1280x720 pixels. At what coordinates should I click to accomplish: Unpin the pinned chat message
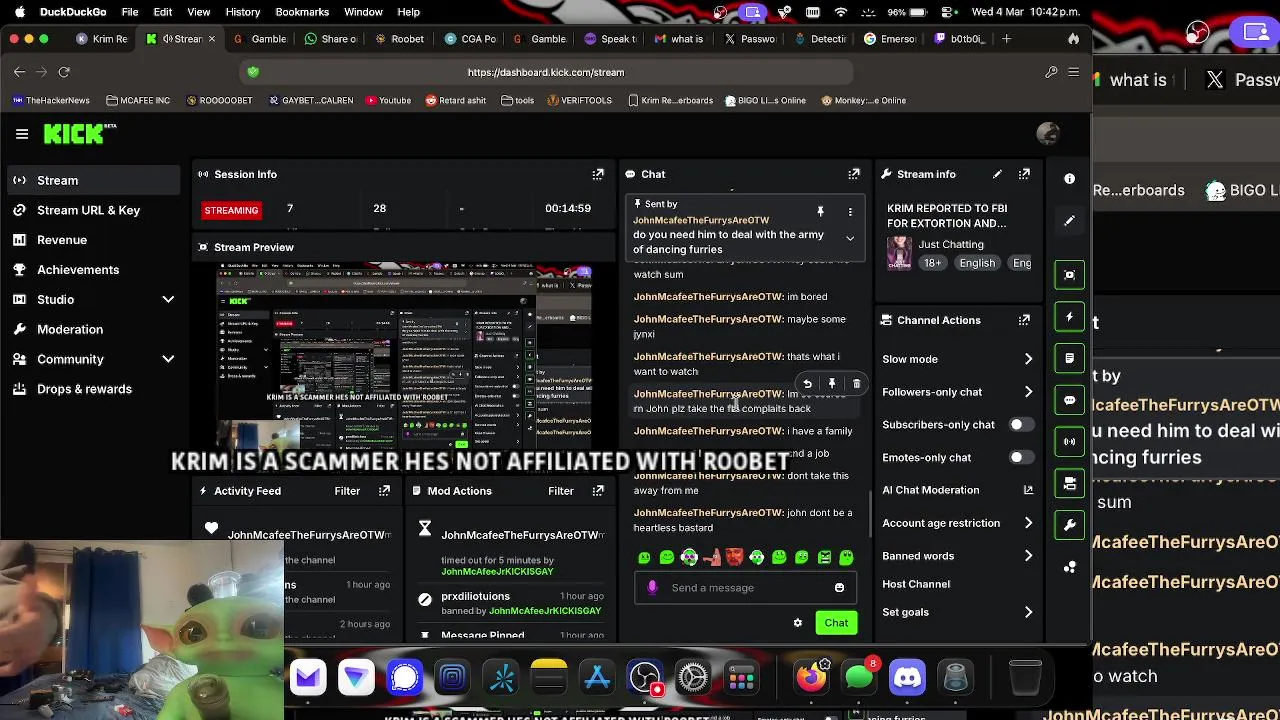(820, 211)
